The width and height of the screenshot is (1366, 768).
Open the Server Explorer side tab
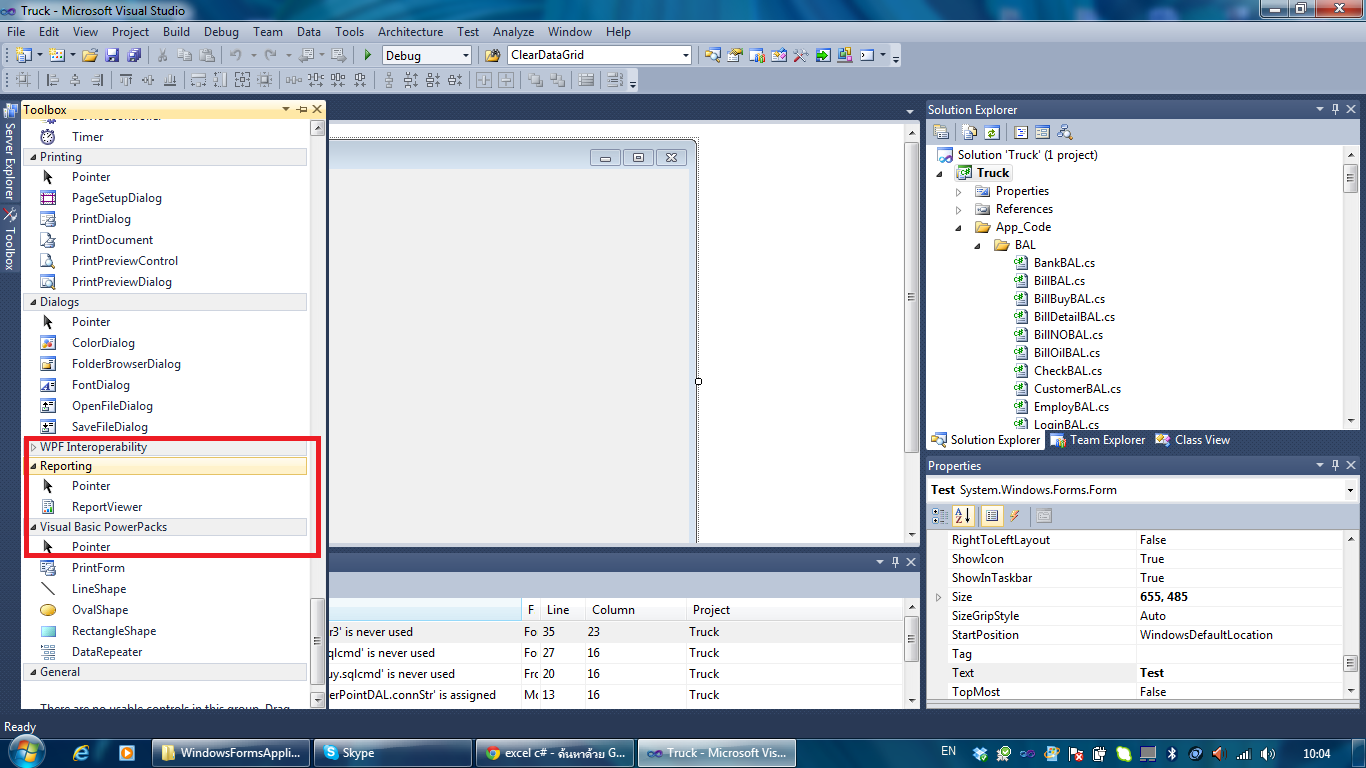click(10, 153)
